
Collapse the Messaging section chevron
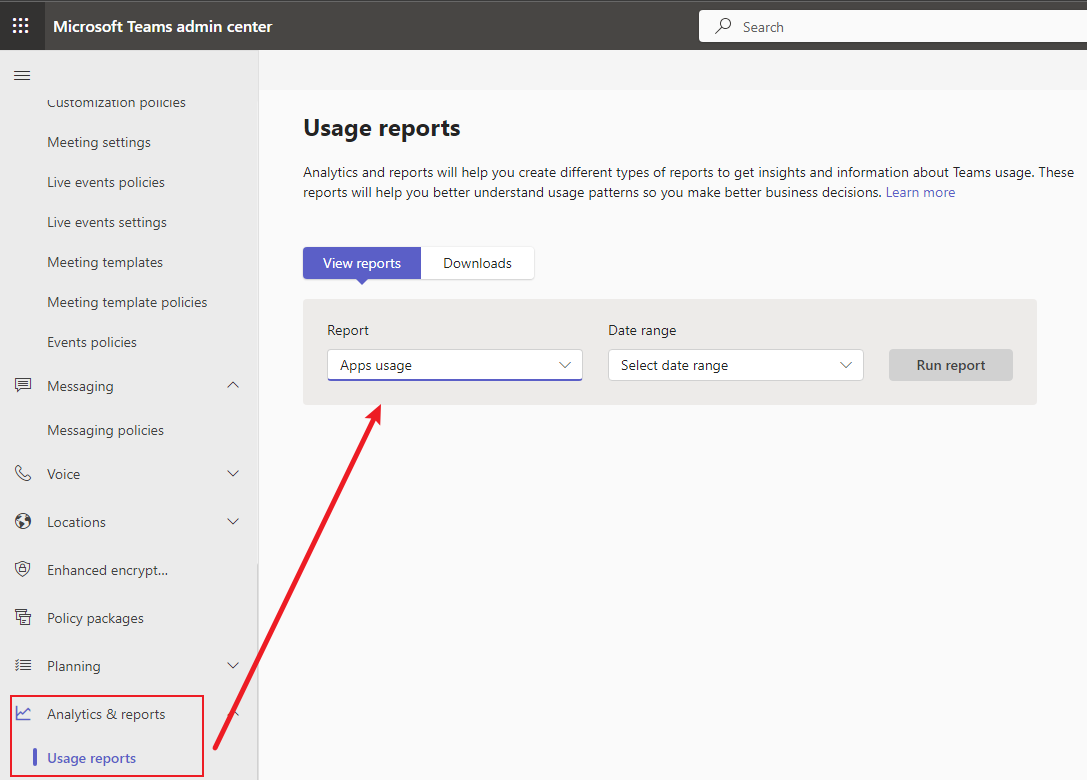(233, 385)
